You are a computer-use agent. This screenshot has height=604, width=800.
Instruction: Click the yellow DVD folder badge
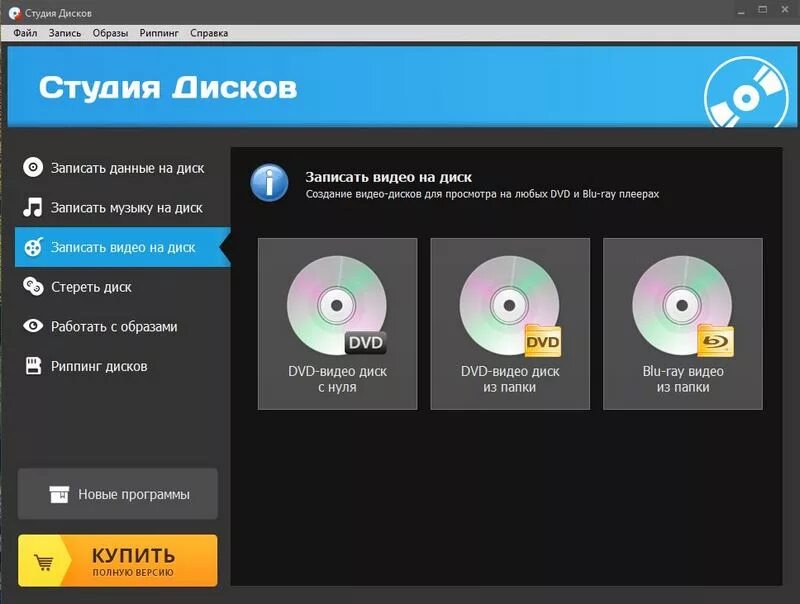[543, 341]
